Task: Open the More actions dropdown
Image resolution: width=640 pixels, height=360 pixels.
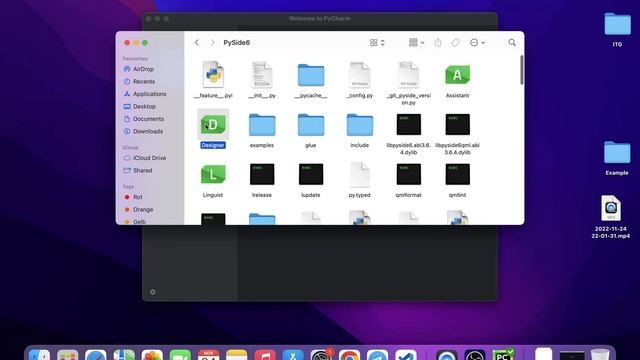Action: pyautogui.click(x=477, y=42)
